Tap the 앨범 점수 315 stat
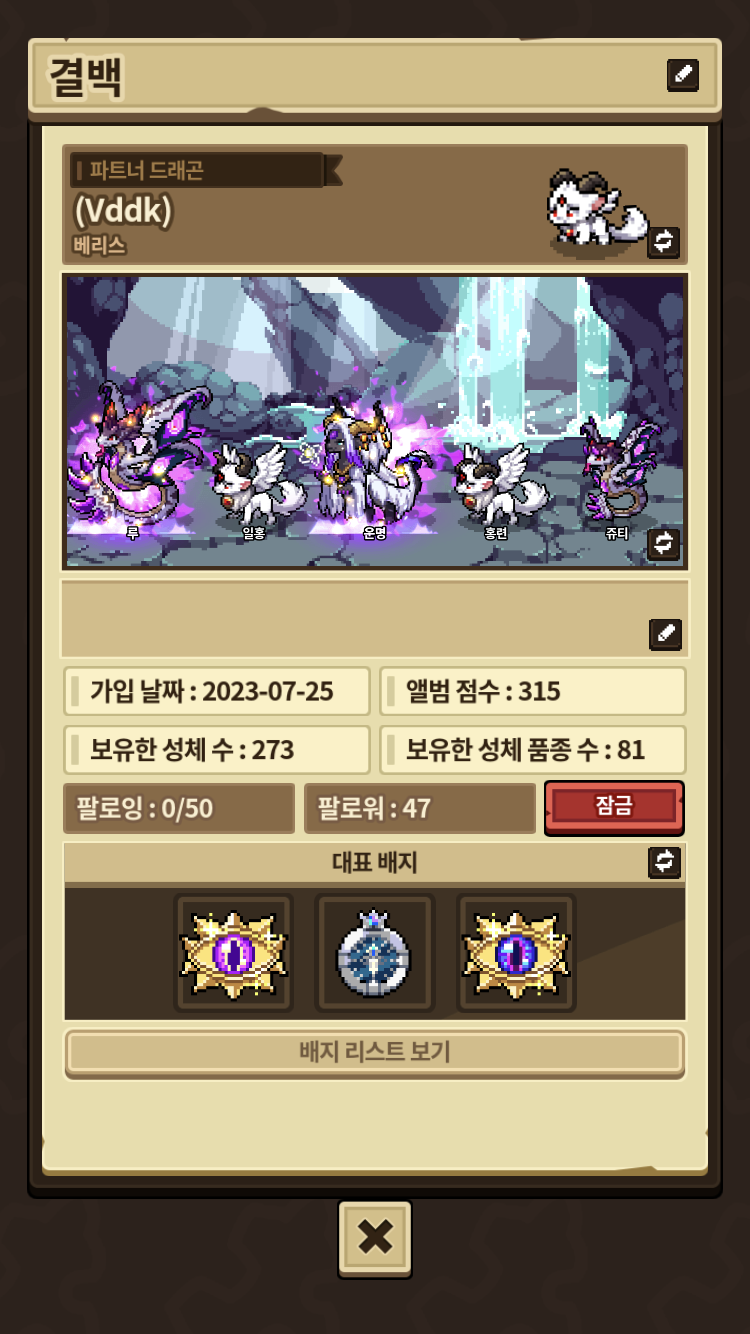The image size is (750, 1334). point(533,692)
